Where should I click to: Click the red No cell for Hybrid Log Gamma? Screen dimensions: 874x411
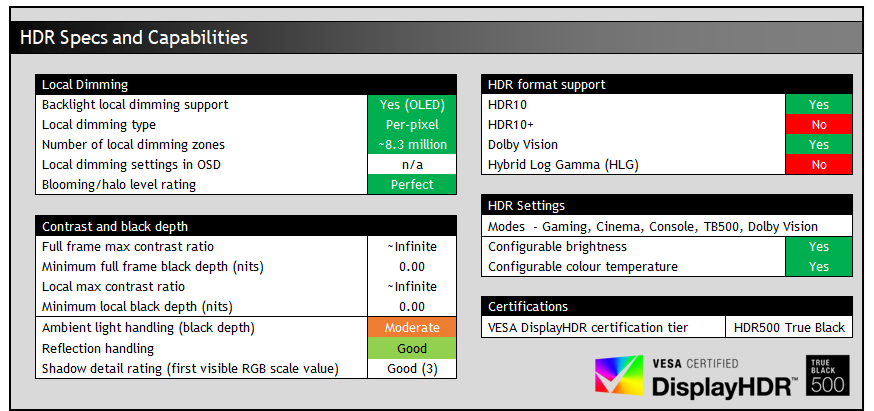[818, 165]
